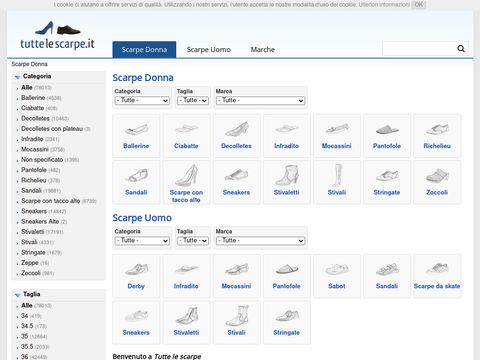Open the Scarpe con tacco alto tile
The width and height of the screenshot is (480, 360).
tap(186, 182)
